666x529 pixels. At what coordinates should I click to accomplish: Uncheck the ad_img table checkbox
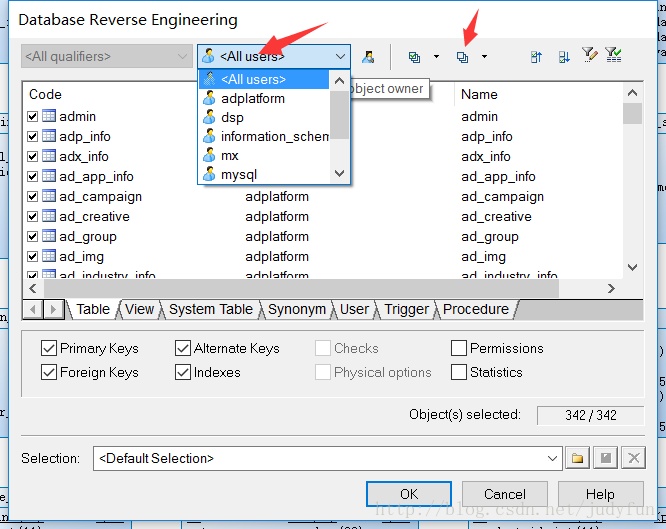tap(33, 256)
